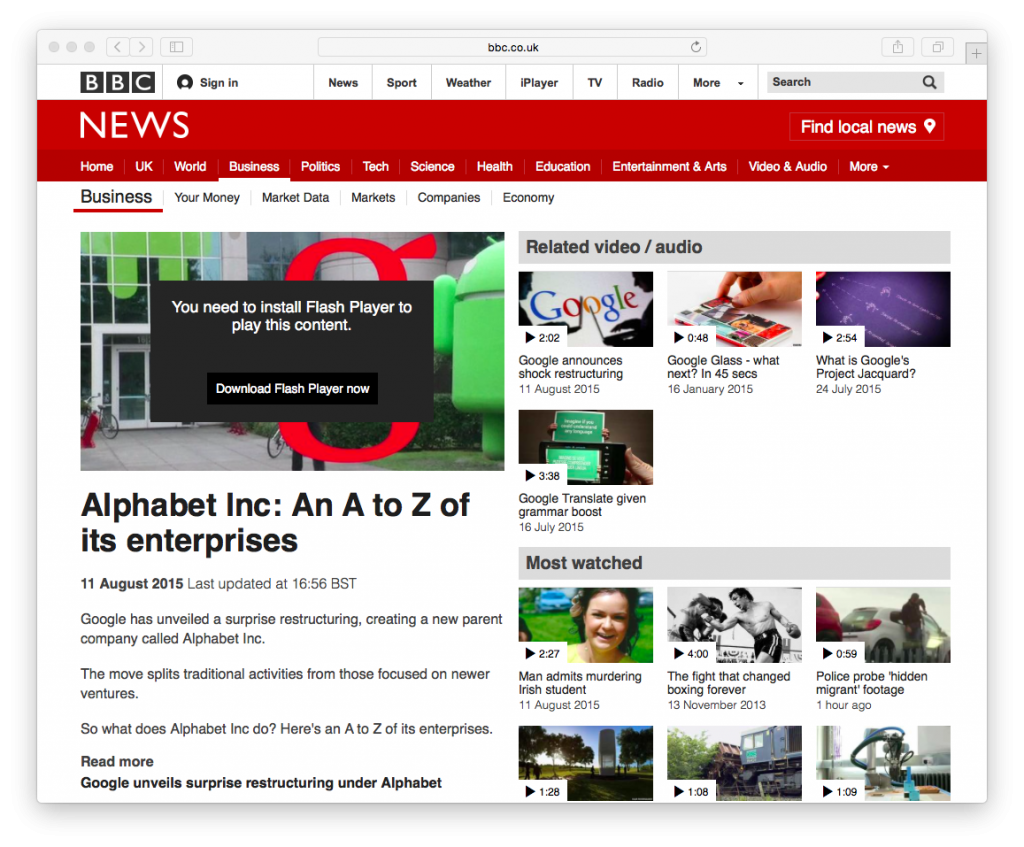This screenshot has width=1024, height=847.
Task: Open TV in the BBC top bar
Action: pos(594,83)
